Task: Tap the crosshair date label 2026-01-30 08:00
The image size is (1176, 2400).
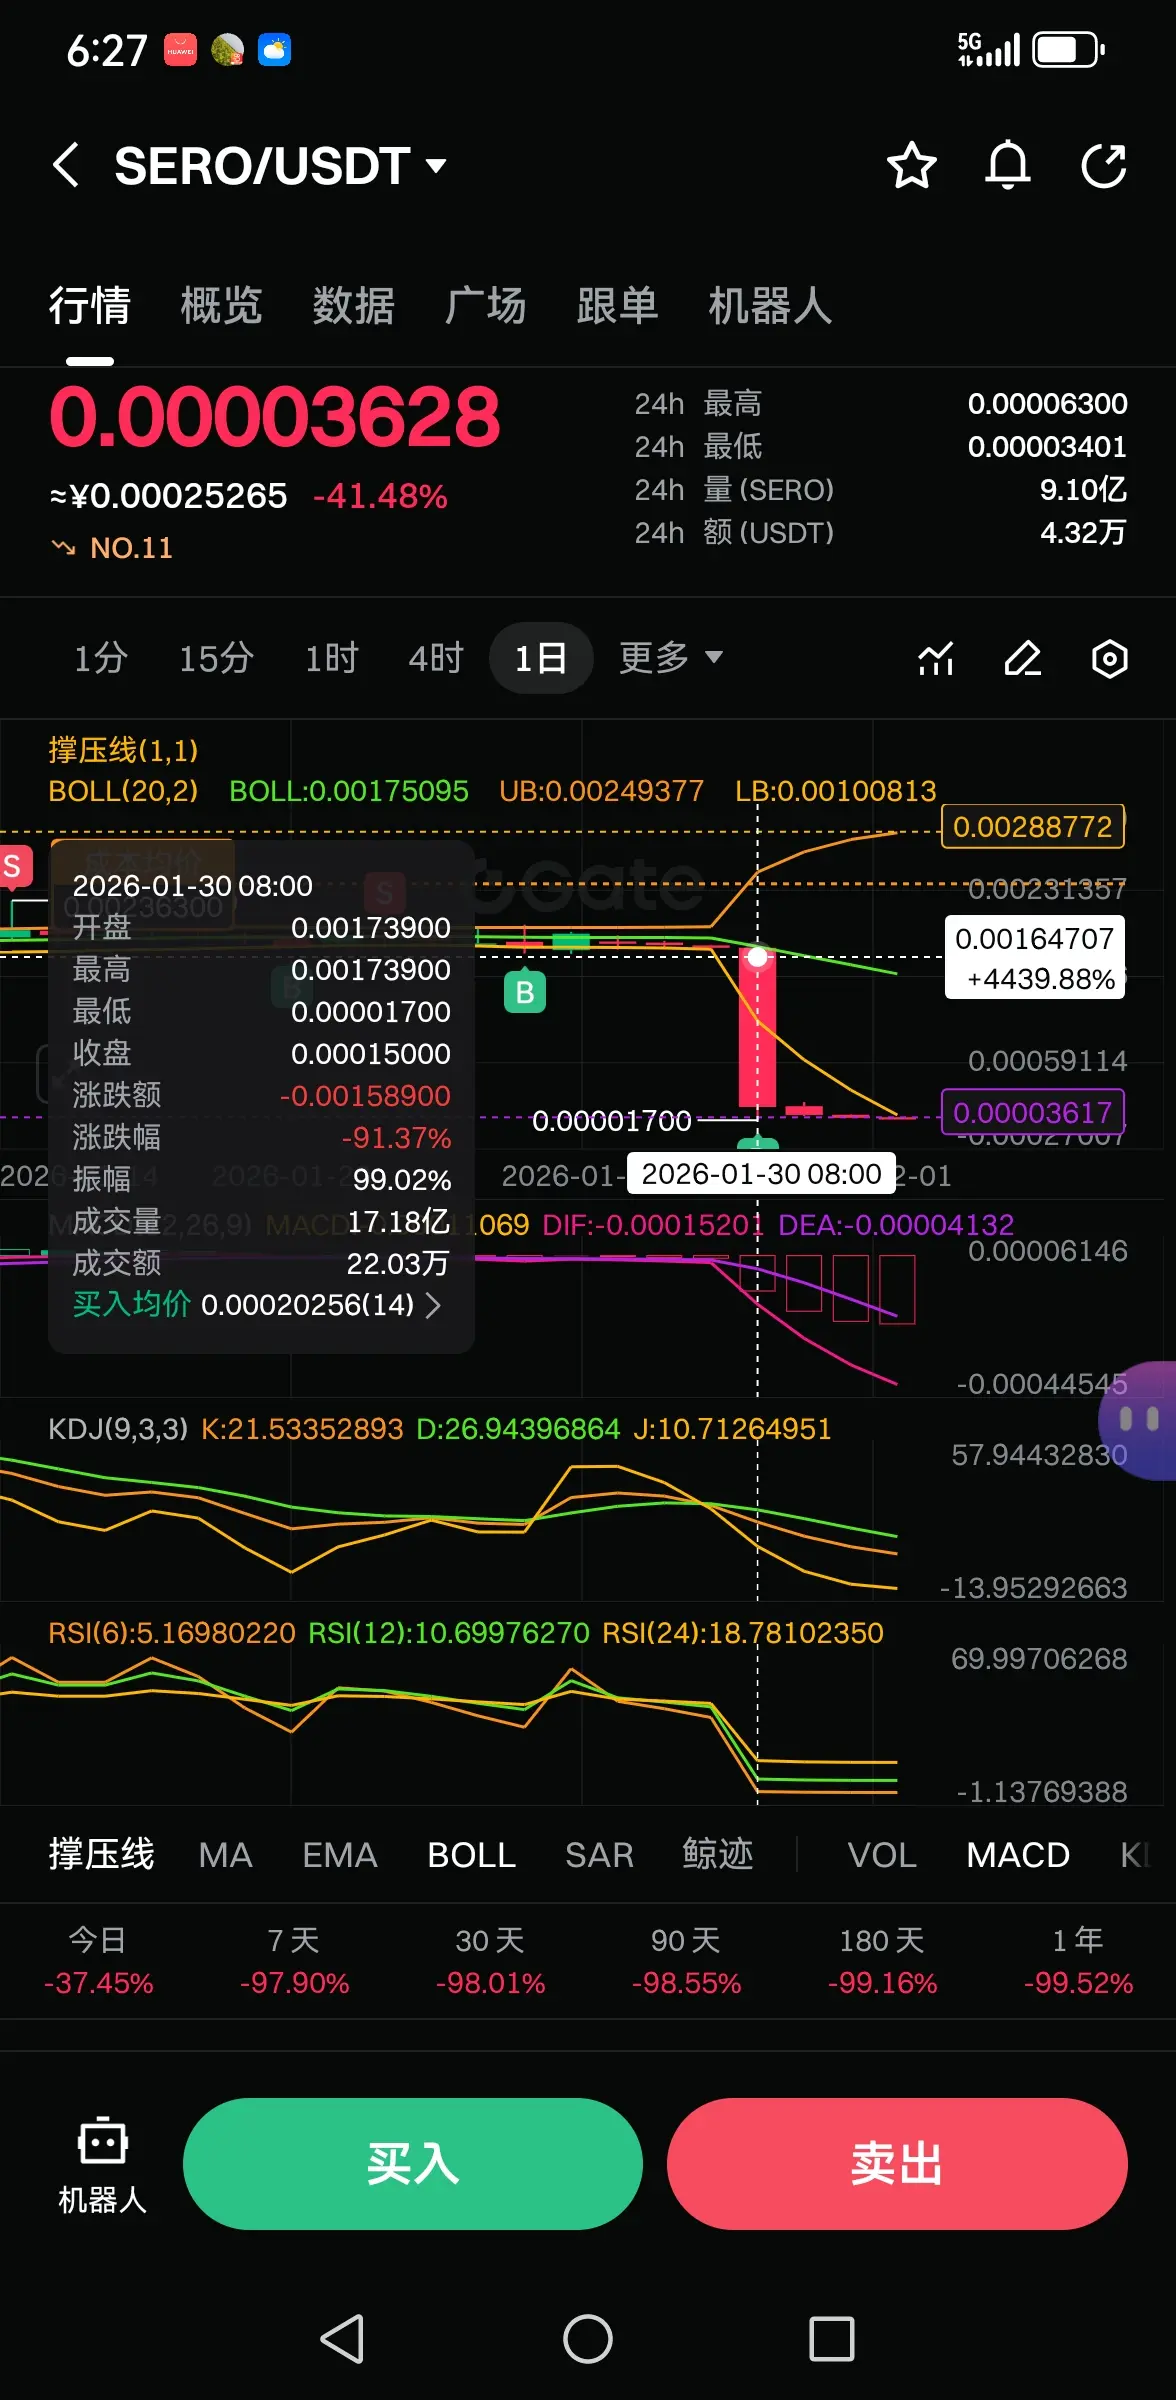Action: click(761, 1174)
